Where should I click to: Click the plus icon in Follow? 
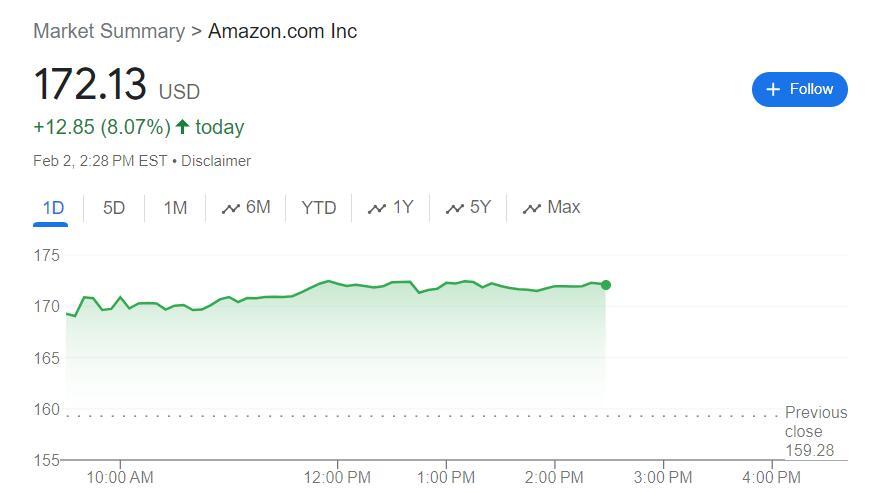pos(773,90)
